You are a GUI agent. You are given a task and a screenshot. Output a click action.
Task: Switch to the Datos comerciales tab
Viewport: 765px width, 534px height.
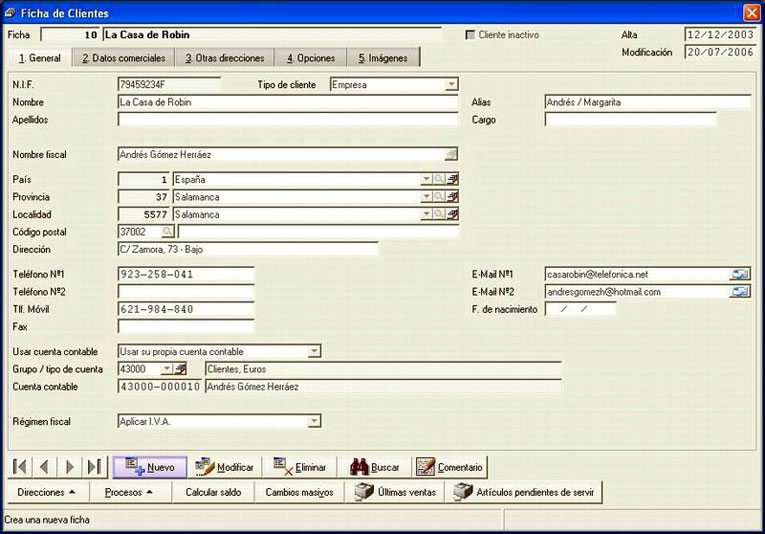(123, 58)
